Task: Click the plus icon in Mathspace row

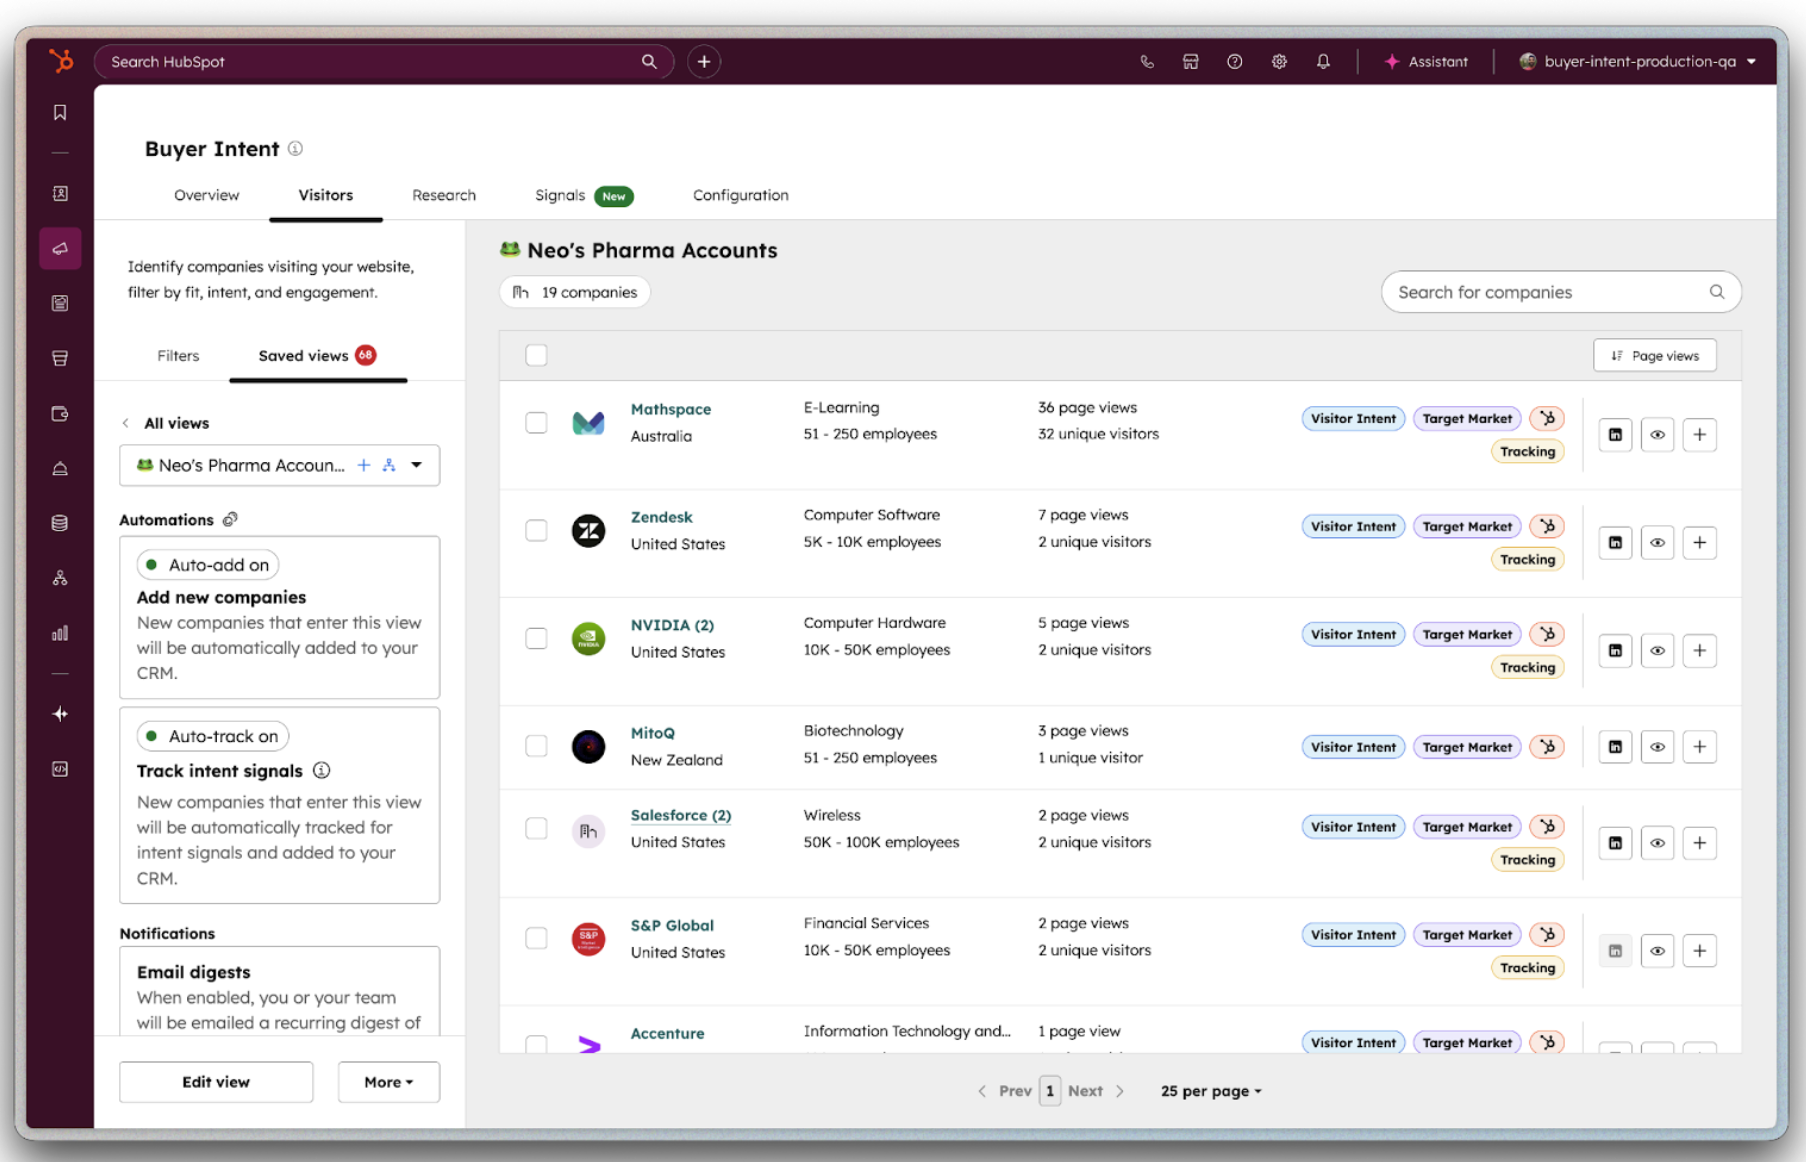Action: (1699, 435)
